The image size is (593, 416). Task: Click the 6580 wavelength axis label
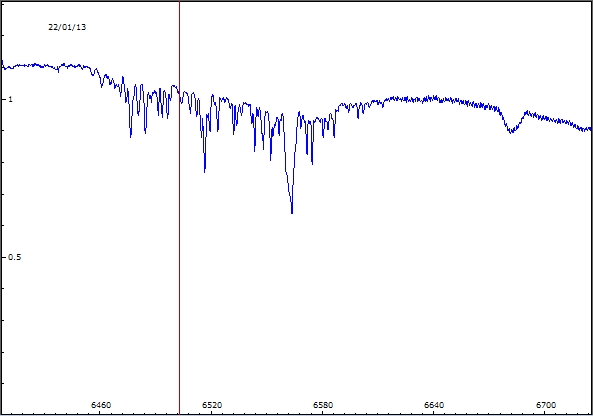[x=323, y=405]
